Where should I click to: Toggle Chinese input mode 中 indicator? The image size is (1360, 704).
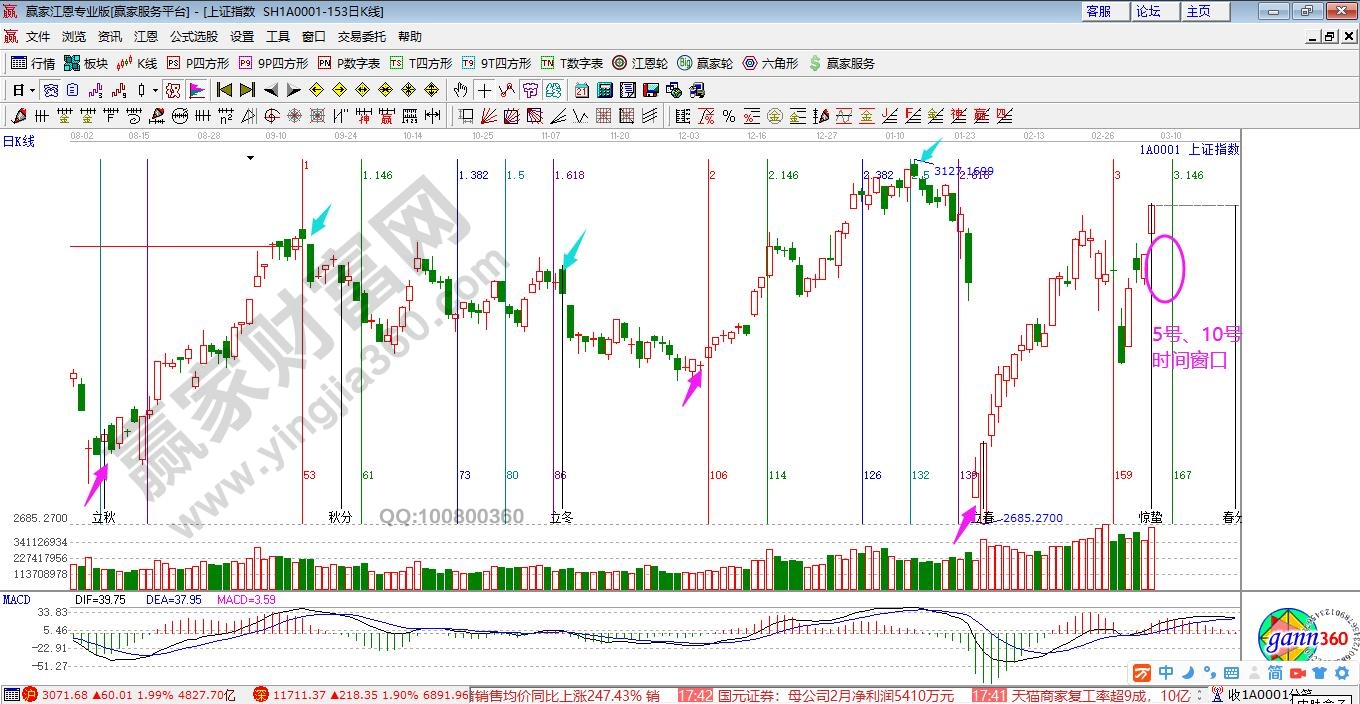tap(1167, 672)
